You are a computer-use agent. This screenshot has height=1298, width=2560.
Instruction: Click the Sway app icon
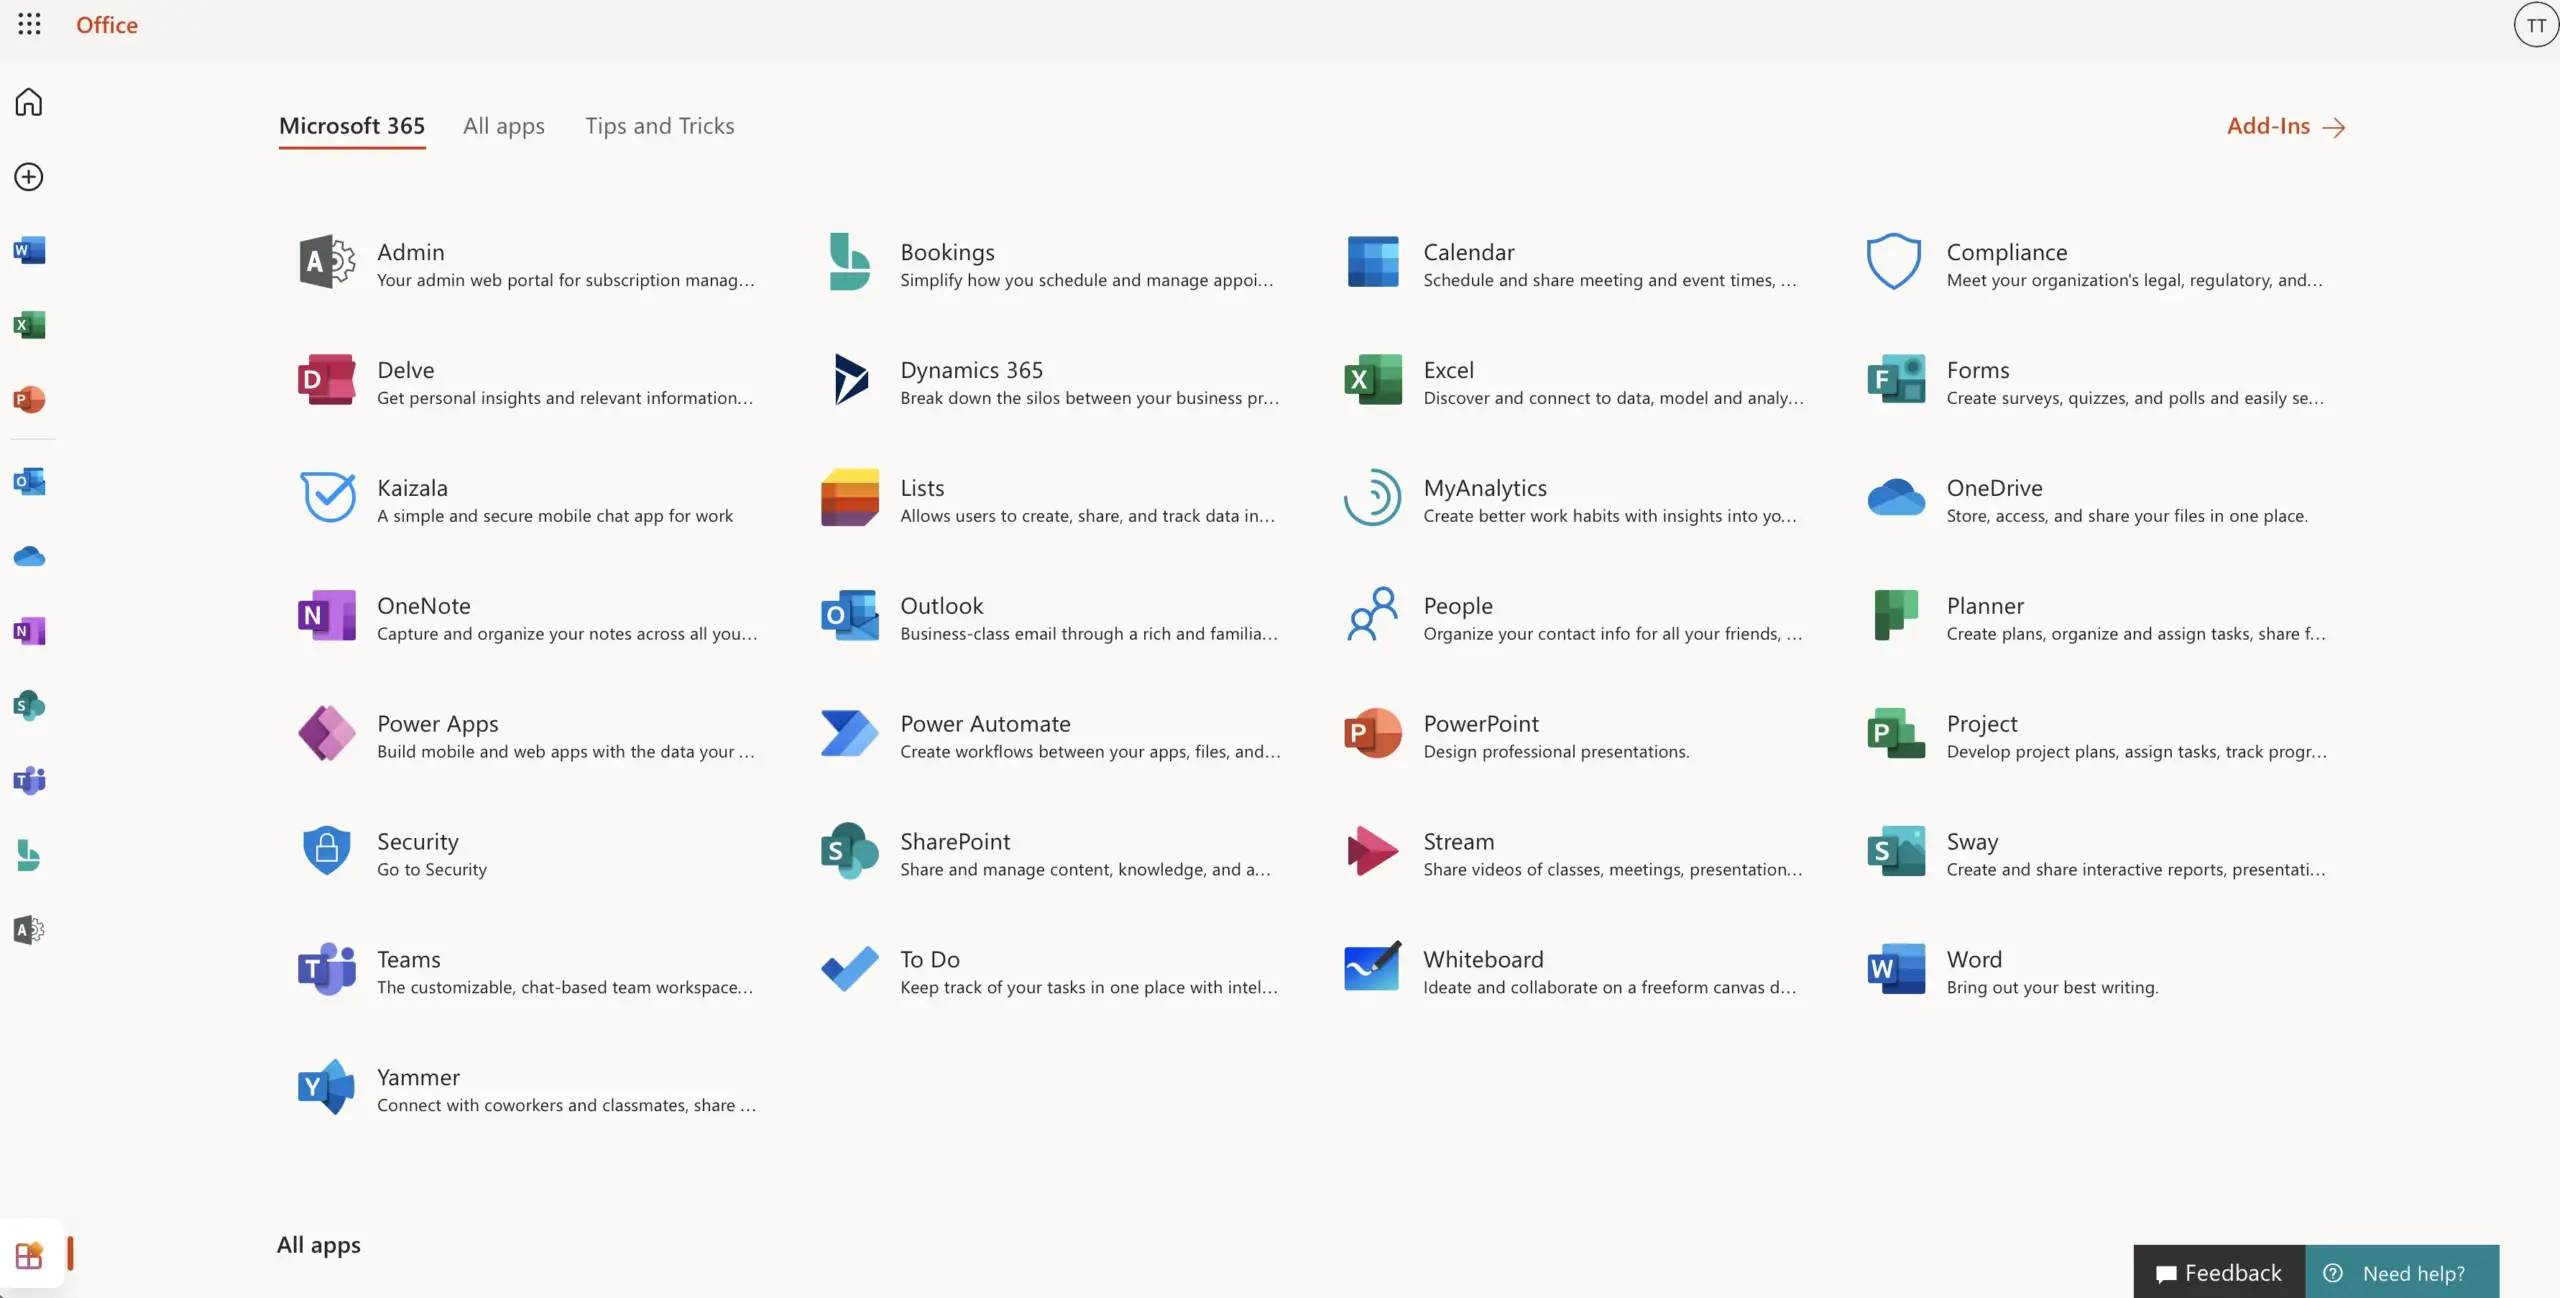(x=1896, y=850)
